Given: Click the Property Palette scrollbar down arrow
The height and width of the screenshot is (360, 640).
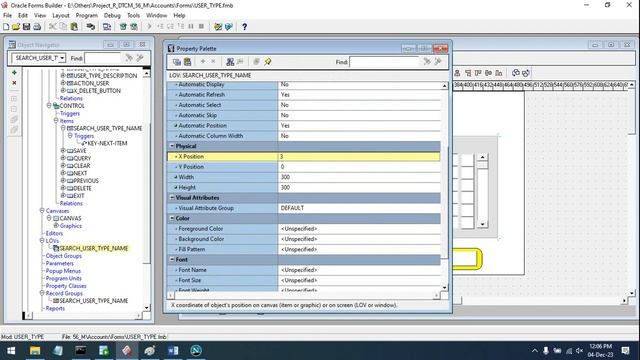Looking at the screenshot, I should point(444,287).
